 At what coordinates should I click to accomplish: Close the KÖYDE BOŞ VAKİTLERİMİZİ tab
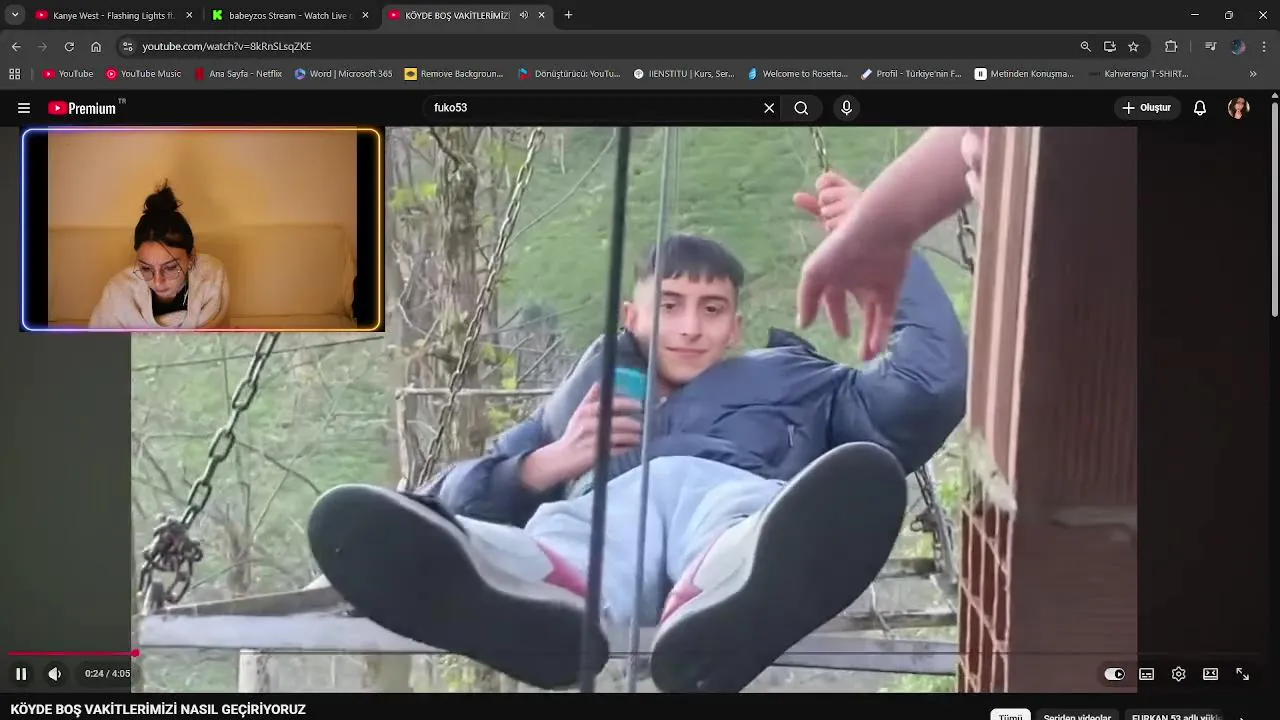(x=542, y=15)
